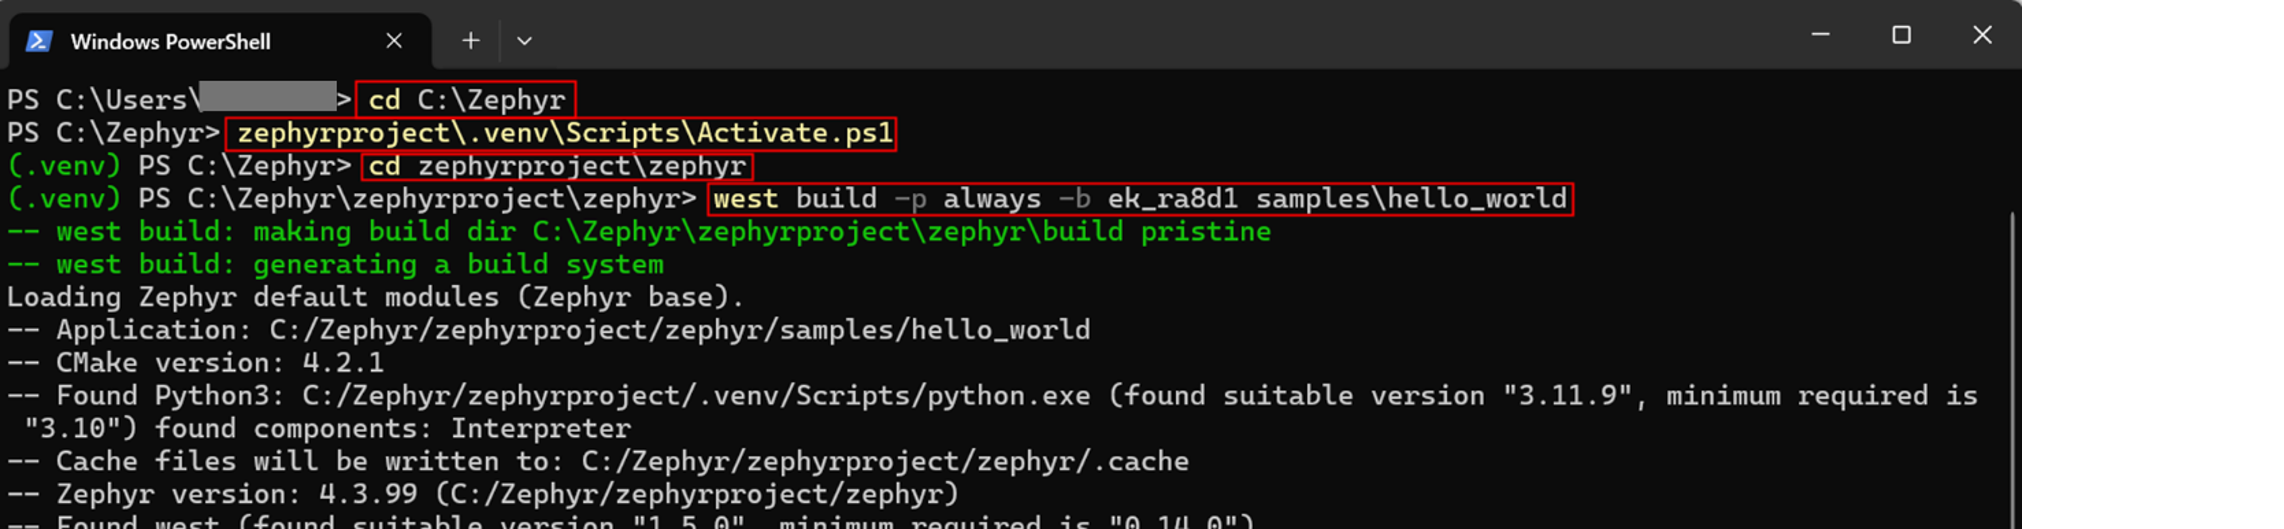The height and width of the screenshot is (529, 2284).
Task: Close the terminal window
Action: 1982,35
